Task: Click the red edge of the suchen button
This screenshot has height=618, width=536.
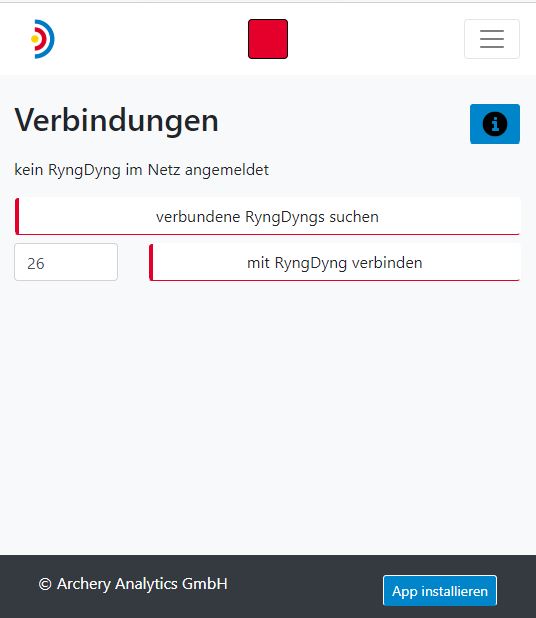Action: pos(17,216)
